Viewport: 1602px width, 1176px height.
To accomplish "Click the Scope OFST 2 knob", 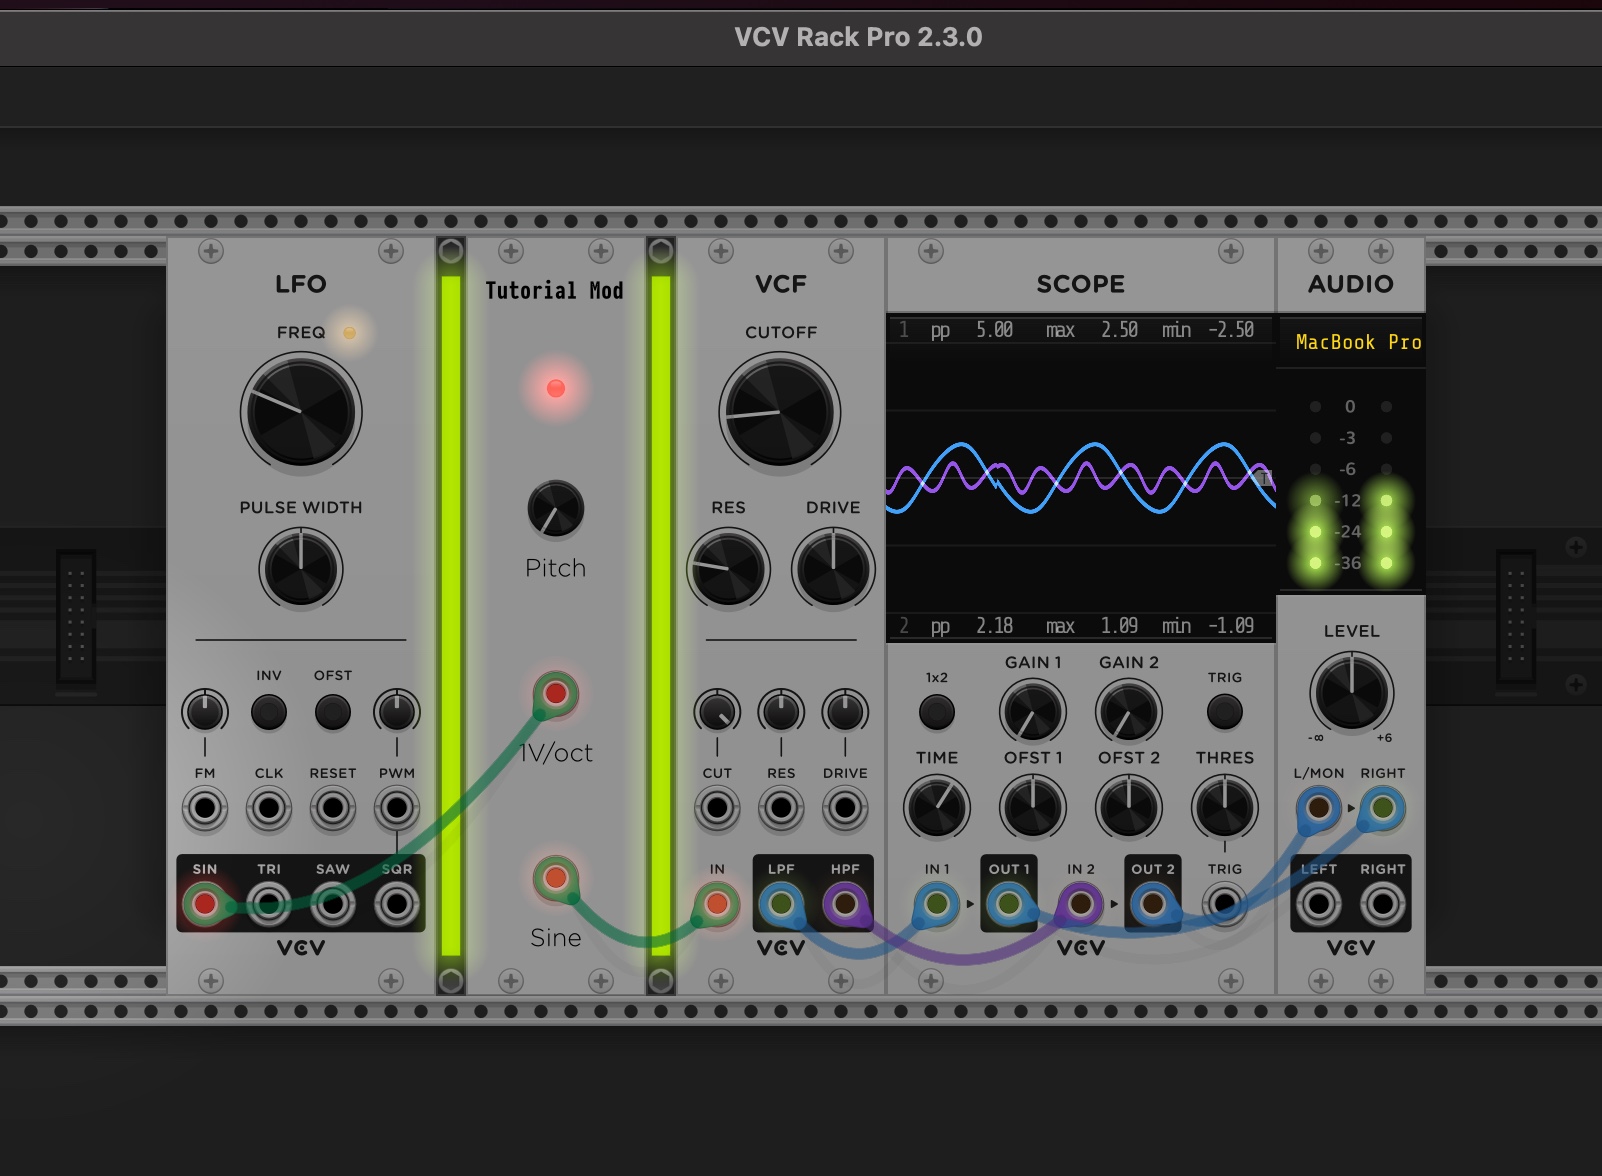I will [1129, 808].
